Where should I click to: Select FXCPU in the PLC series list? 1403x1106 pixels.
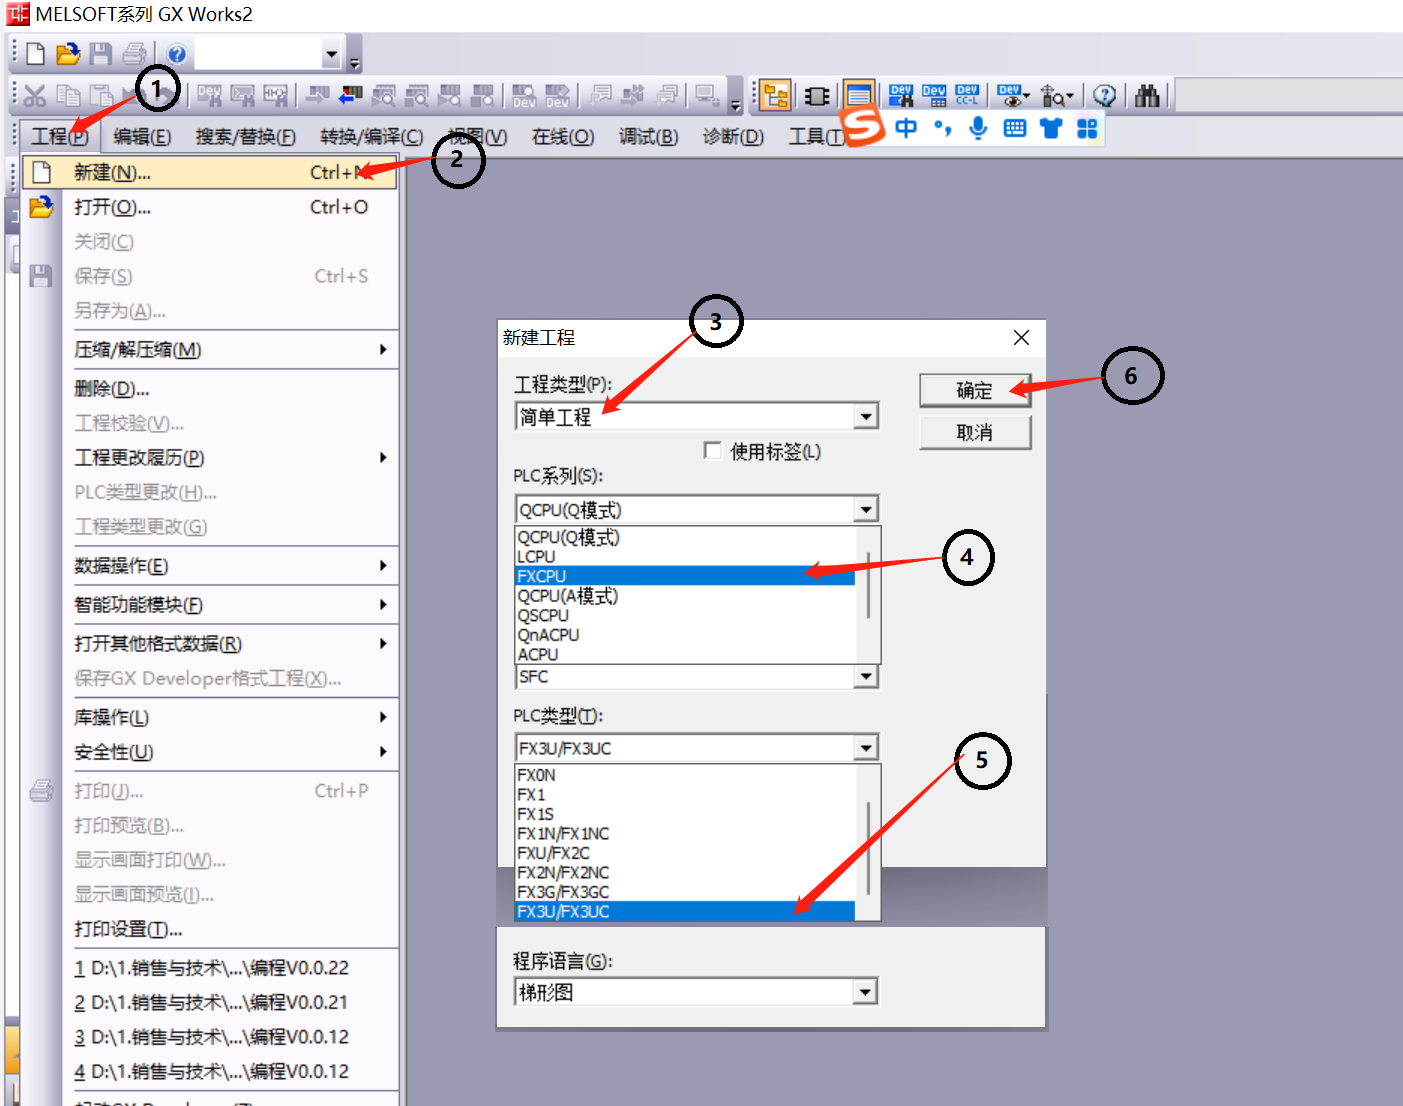click(685, 576)
